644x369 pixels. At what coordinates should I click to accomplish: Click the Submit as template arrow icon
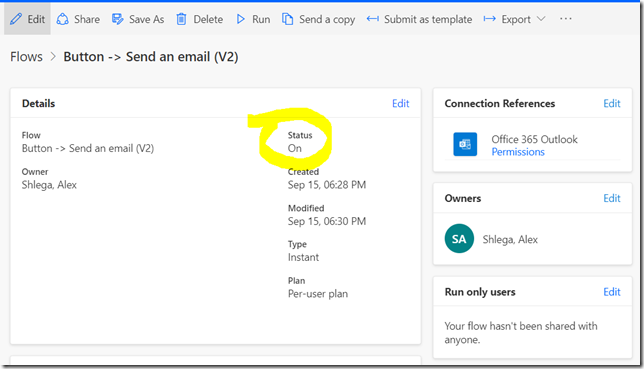pos(373,19)
